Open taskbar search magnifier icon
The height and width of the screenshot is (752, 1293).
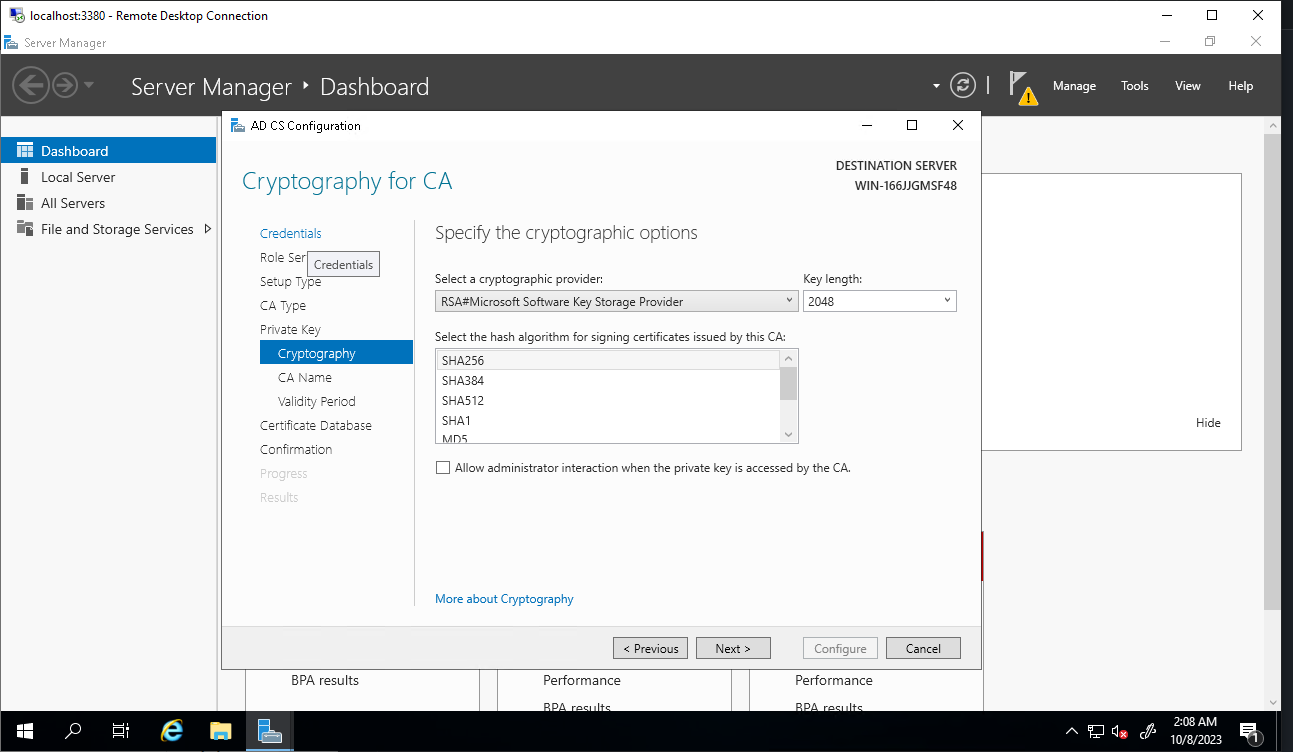73,731
